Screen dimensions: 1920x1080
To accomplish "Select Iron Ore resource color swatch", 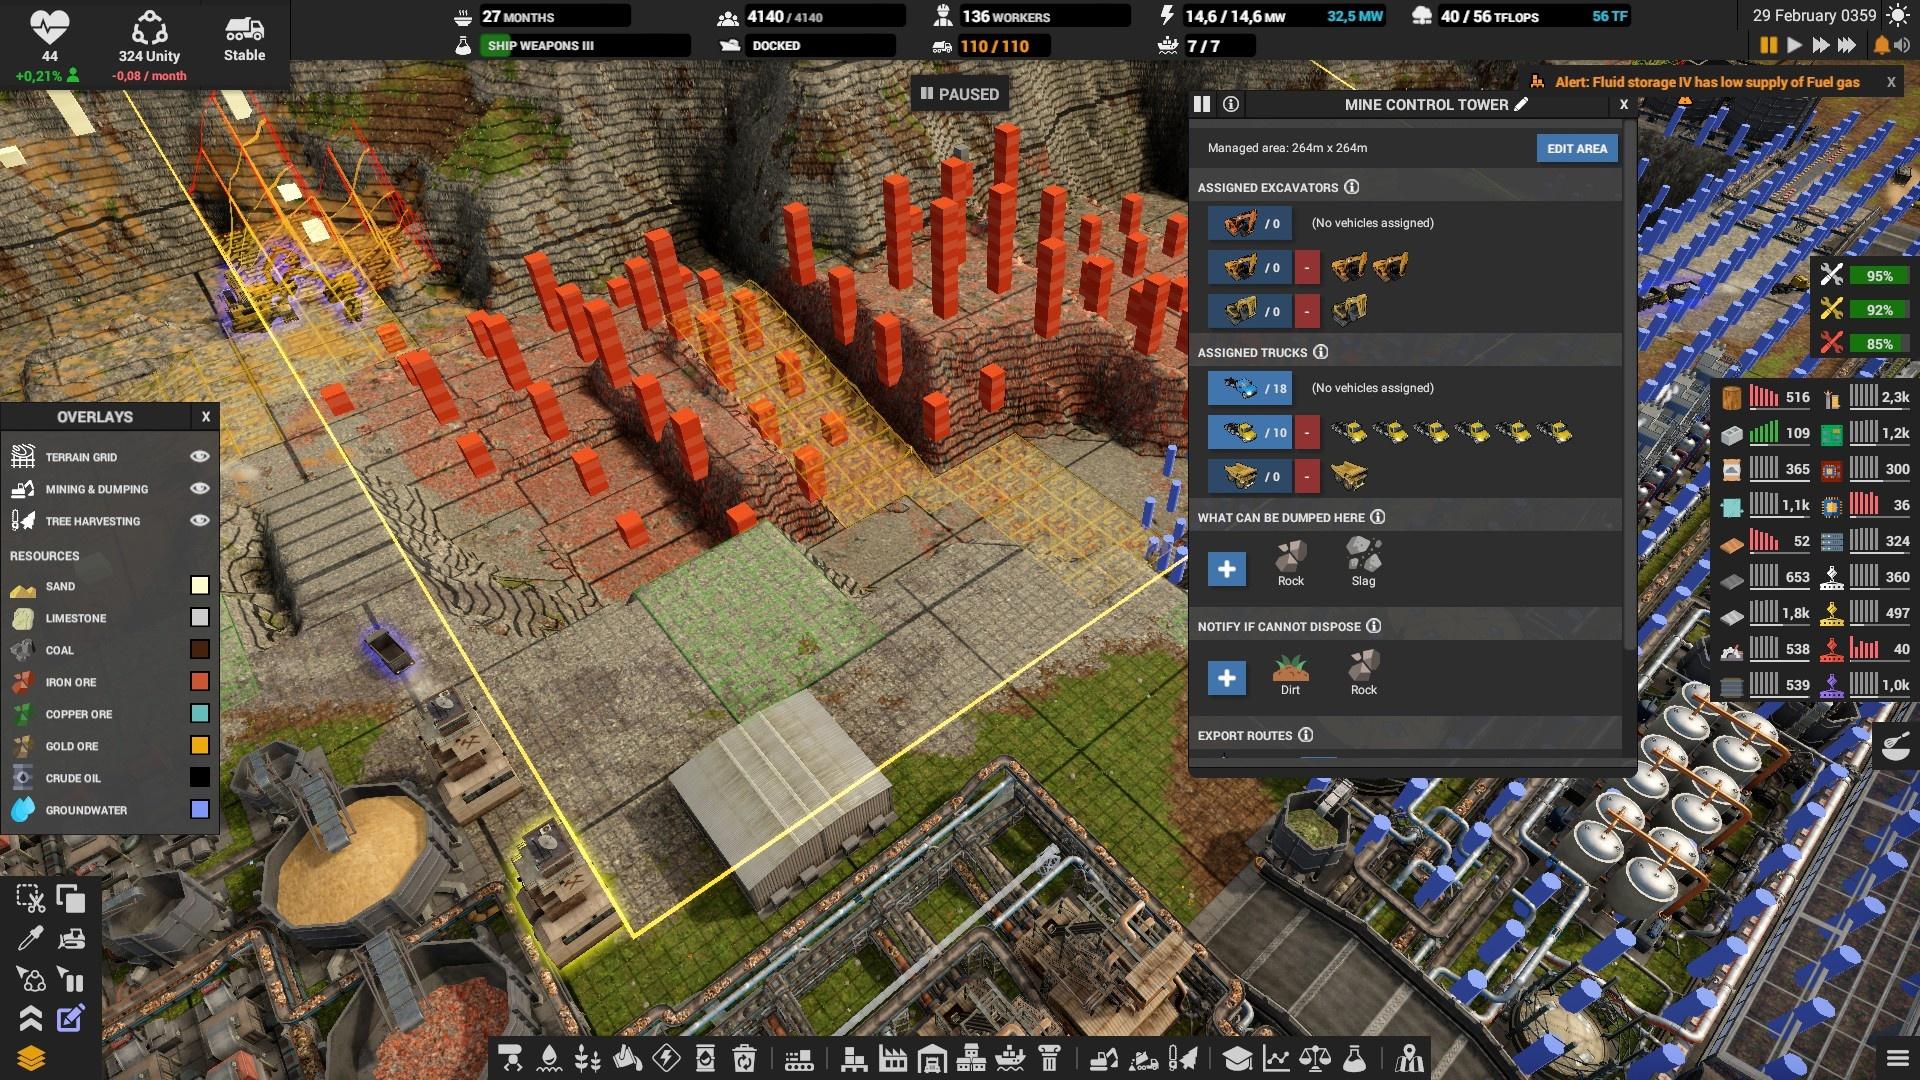I will click(199, 682).
